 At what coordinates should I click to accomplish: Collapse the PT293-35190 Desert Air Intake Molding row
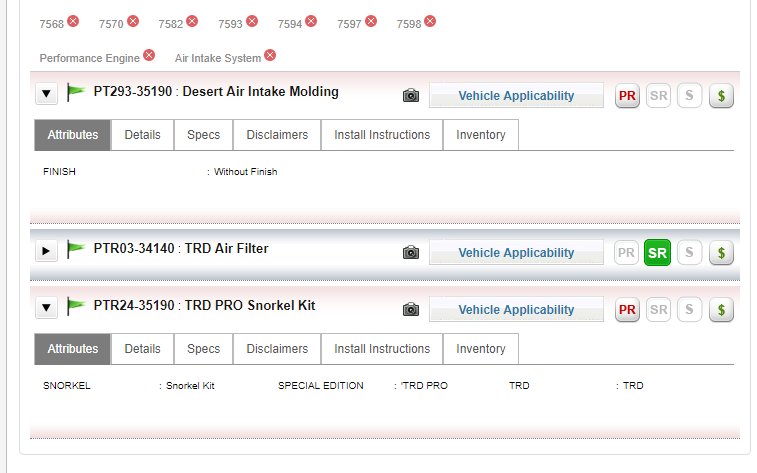(46, 94)
